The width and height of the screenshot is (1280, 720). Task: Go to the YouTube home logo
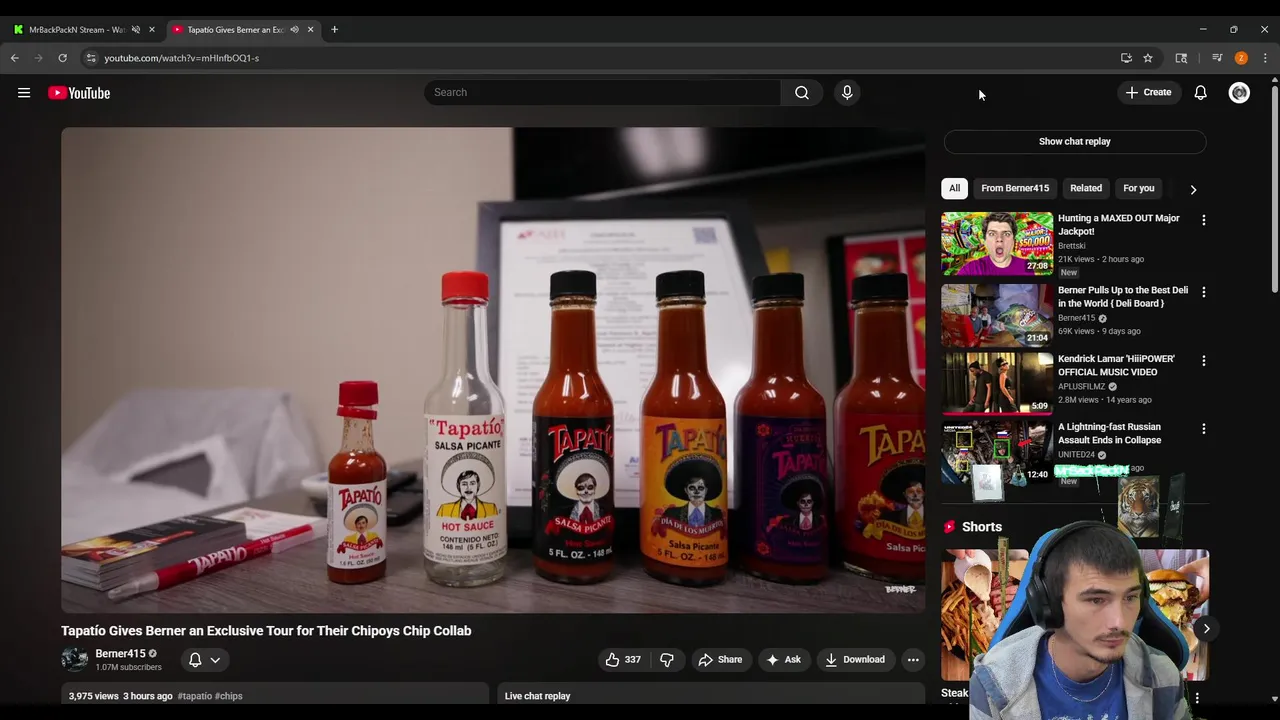(79, 93)
